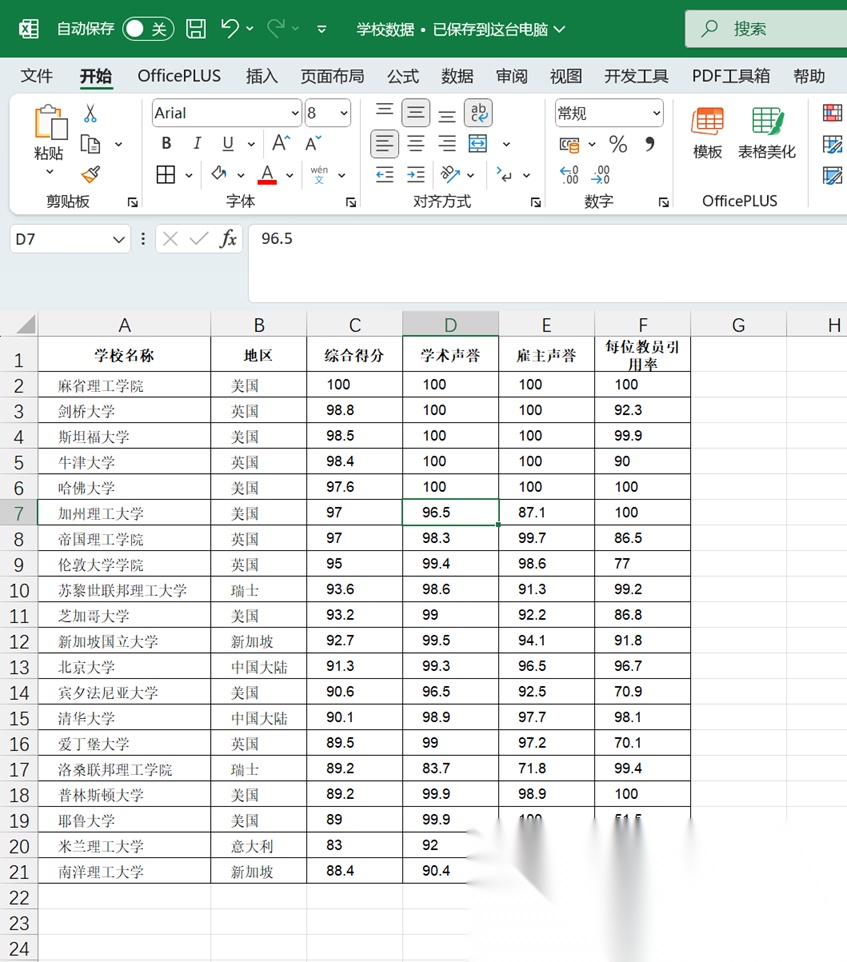Open the 对齐方式 dialog launcher
Viewport: 847px width, 962px height.
coord(535,202)
